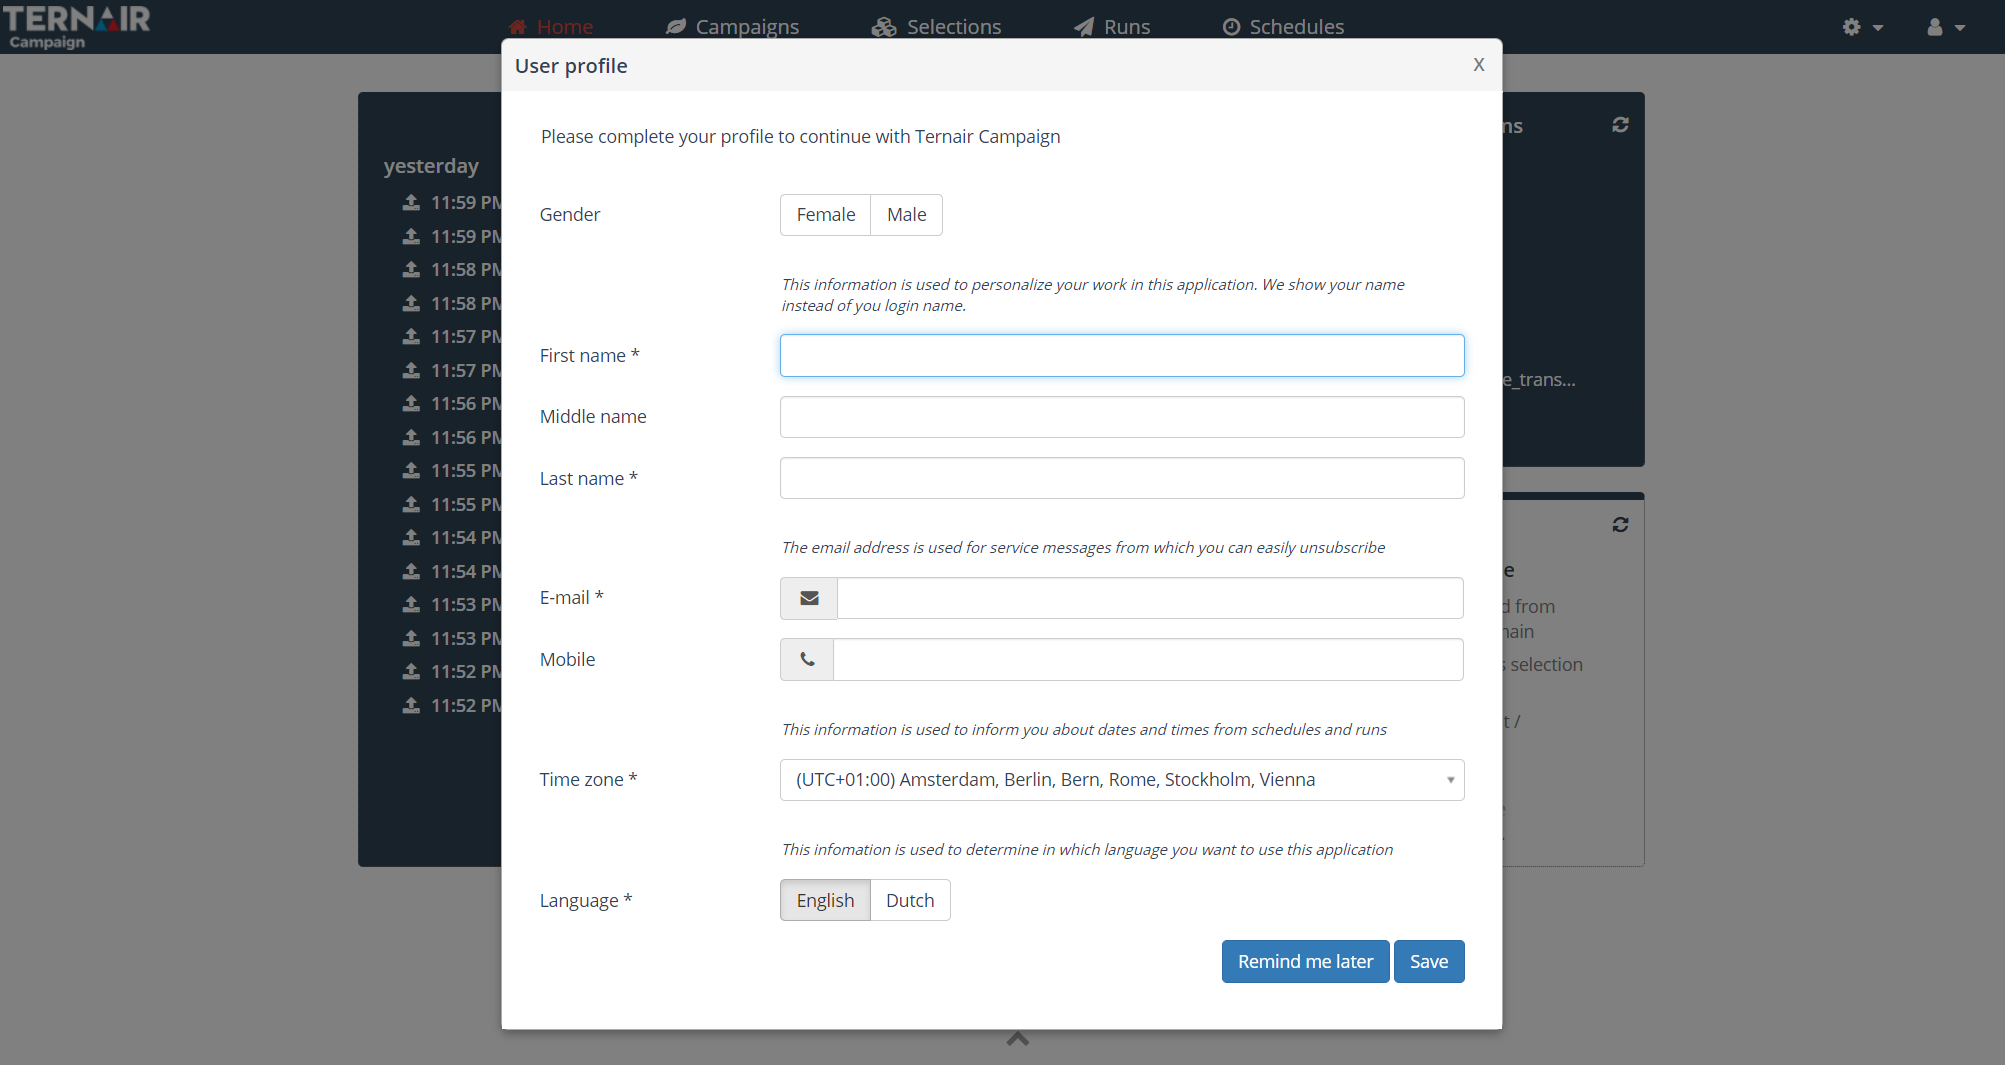Click into the Mobile number field
2005x1065 pixels.
pyautogui.click(x=1148, y=660)
